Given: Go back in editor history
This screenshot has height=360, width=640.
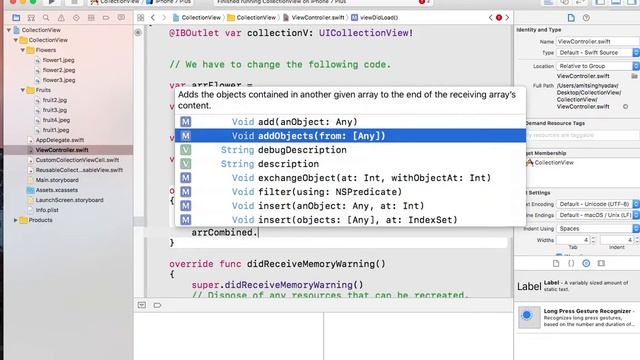Looking at the screenshot, I should (153, 18).
